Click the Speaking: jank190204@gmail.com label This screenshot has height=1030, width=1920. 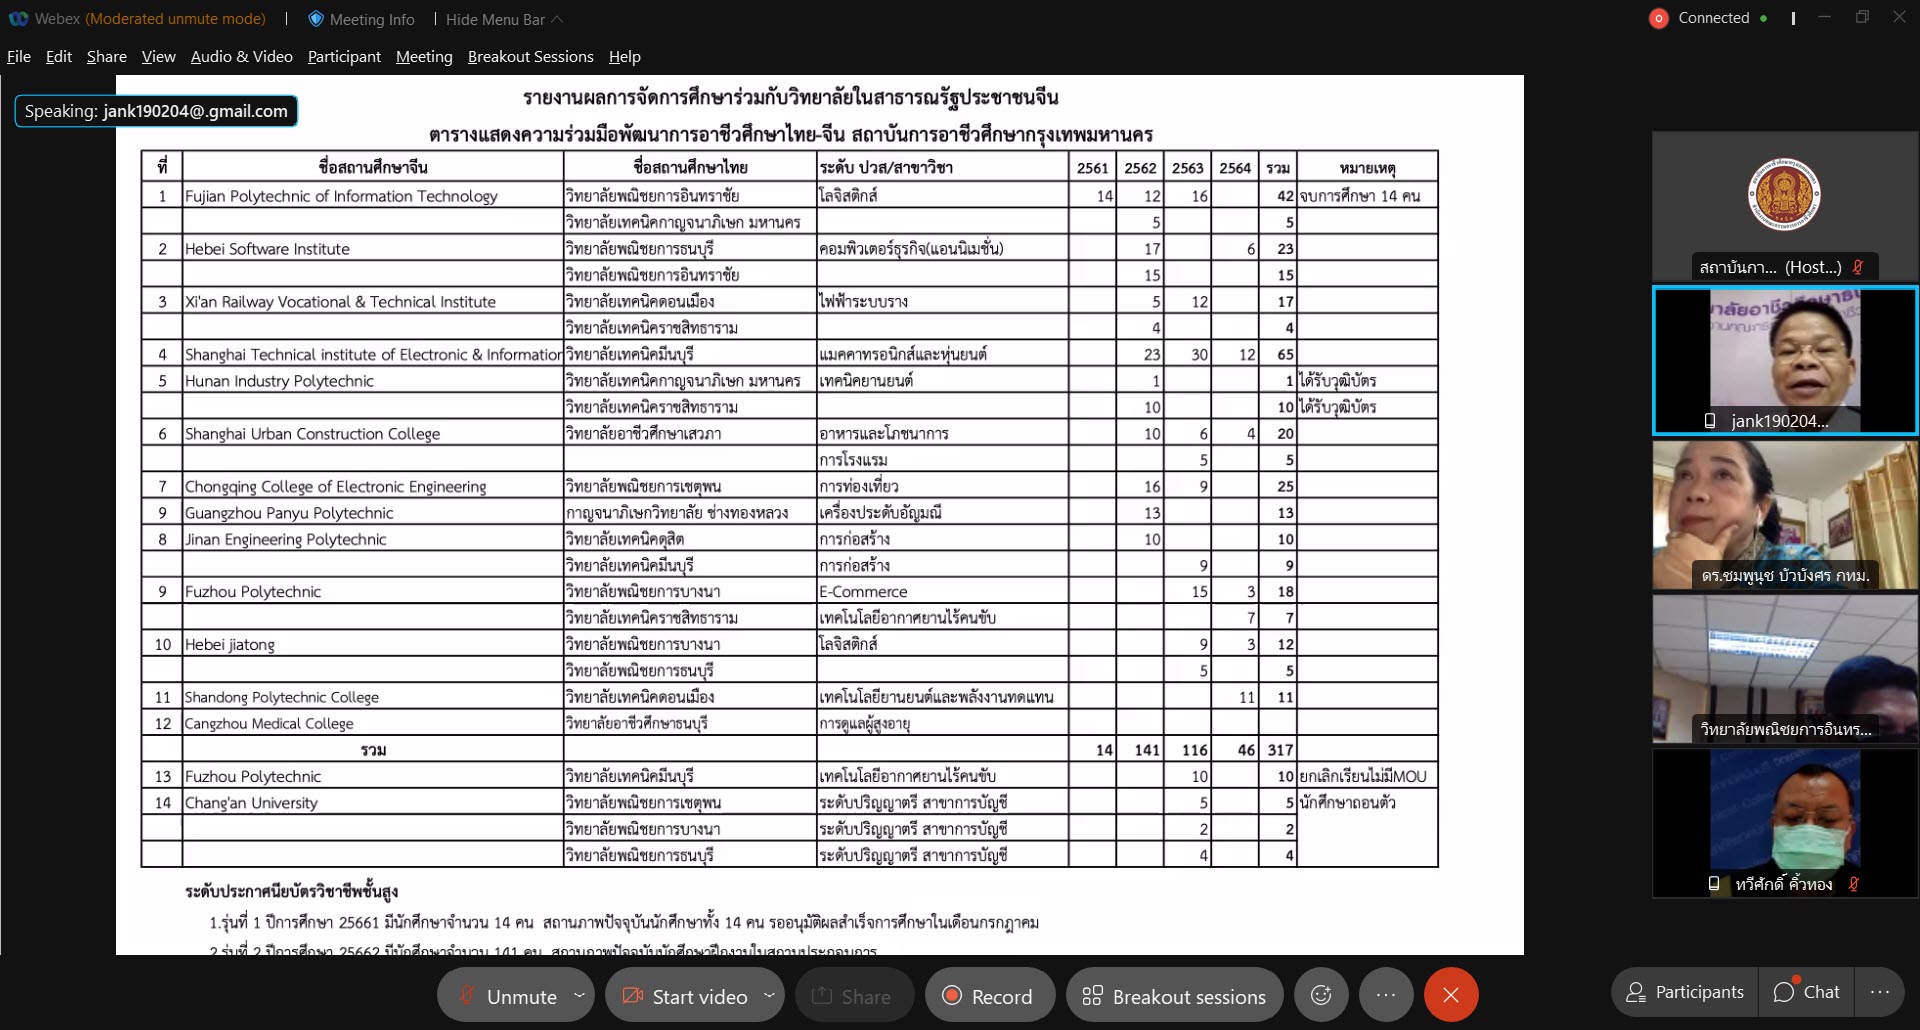click(156, 111)
